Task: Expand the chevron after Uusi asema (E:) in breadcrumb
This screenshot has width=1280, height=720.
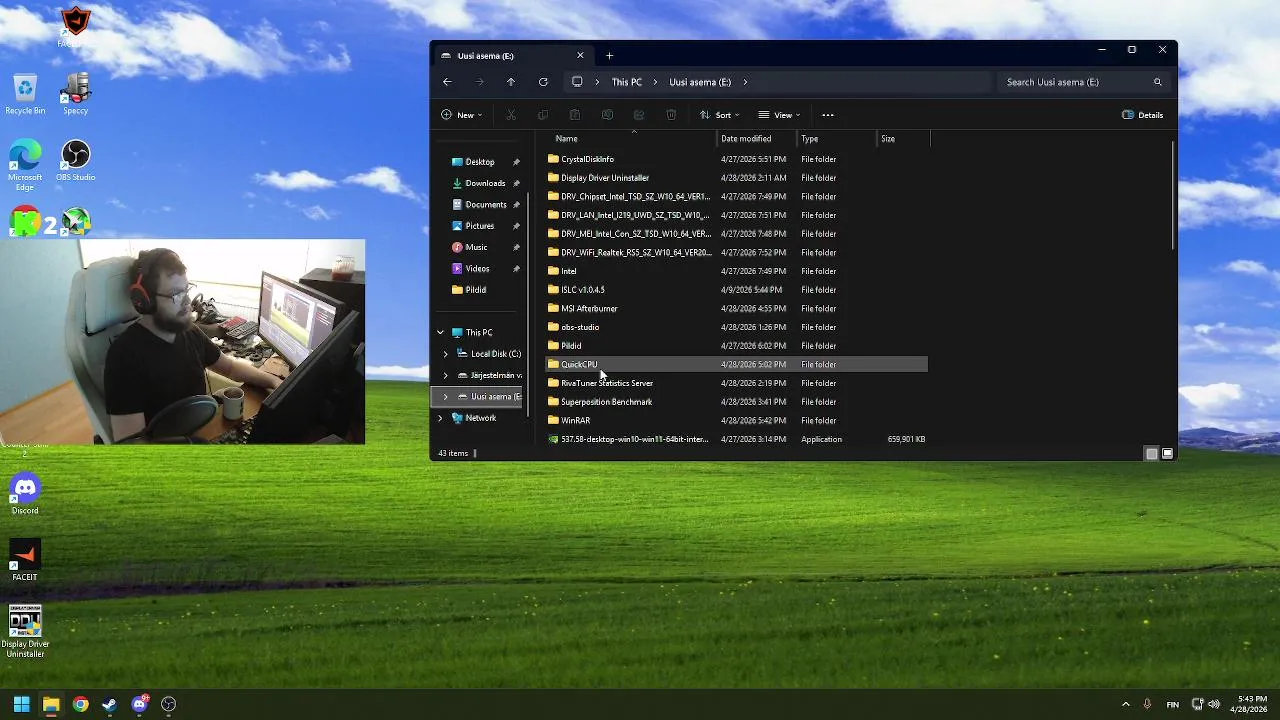Action: click(745, 82)
